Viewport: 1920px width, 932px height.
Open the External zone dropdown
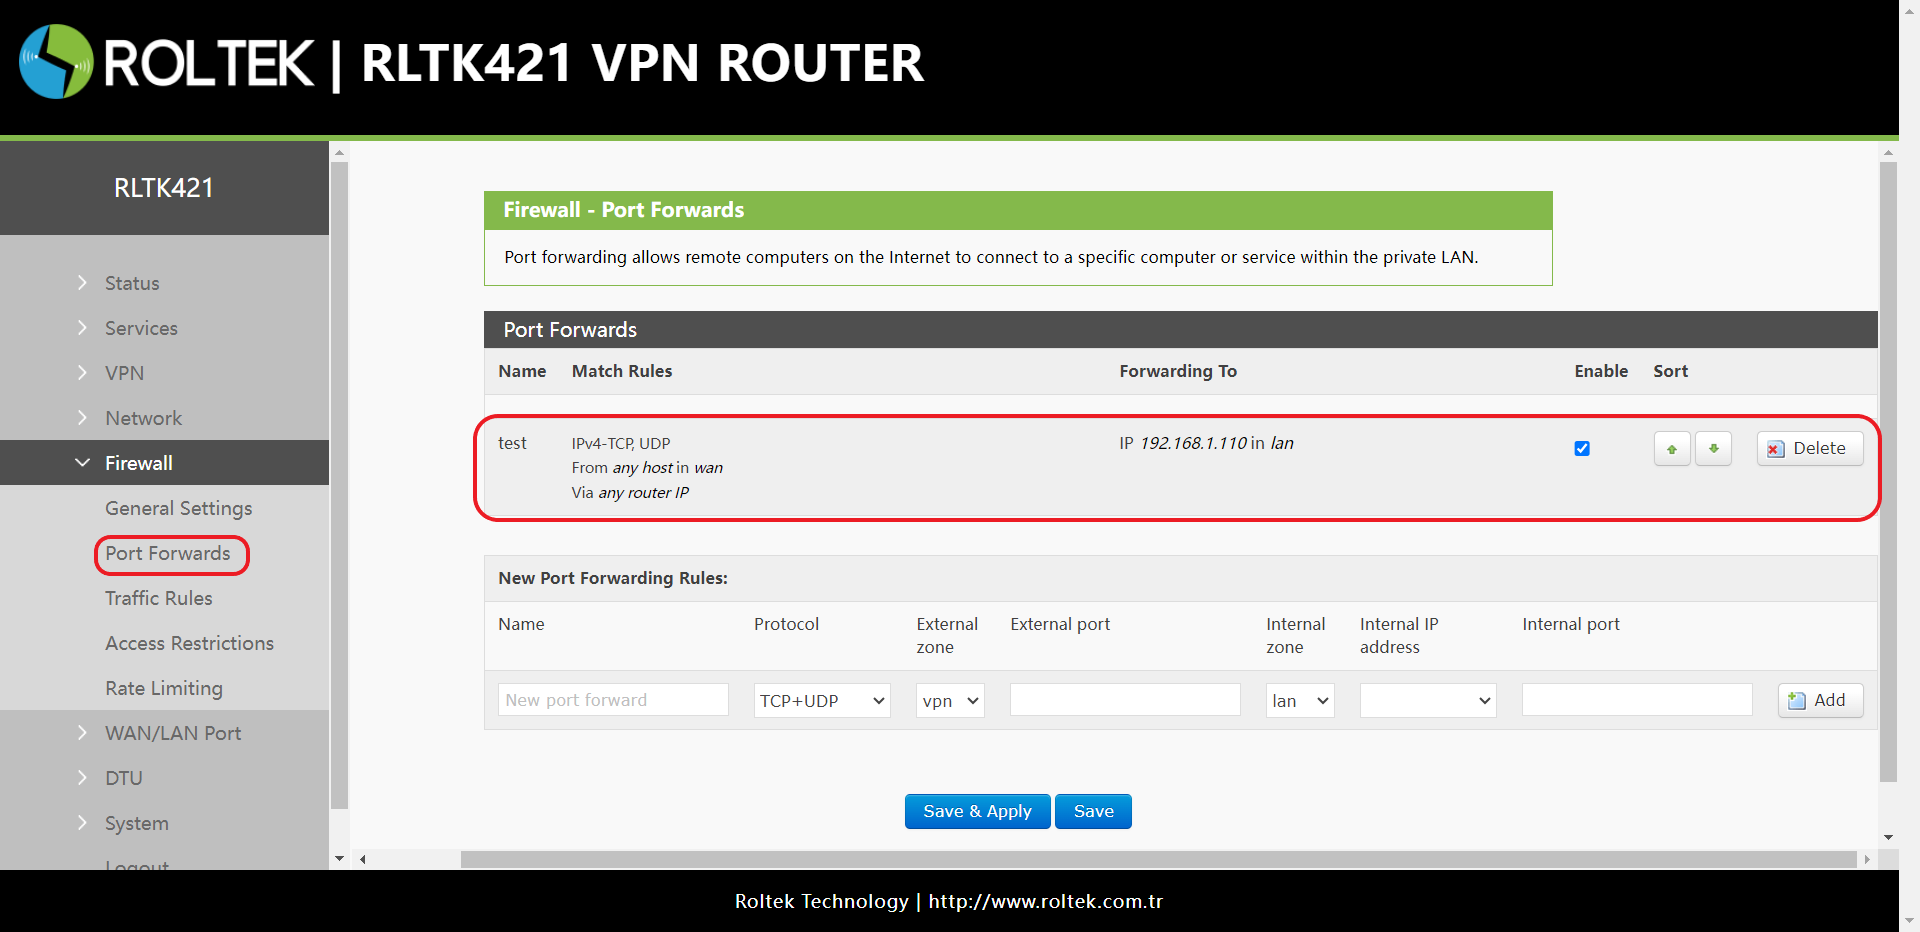(950, 701)
